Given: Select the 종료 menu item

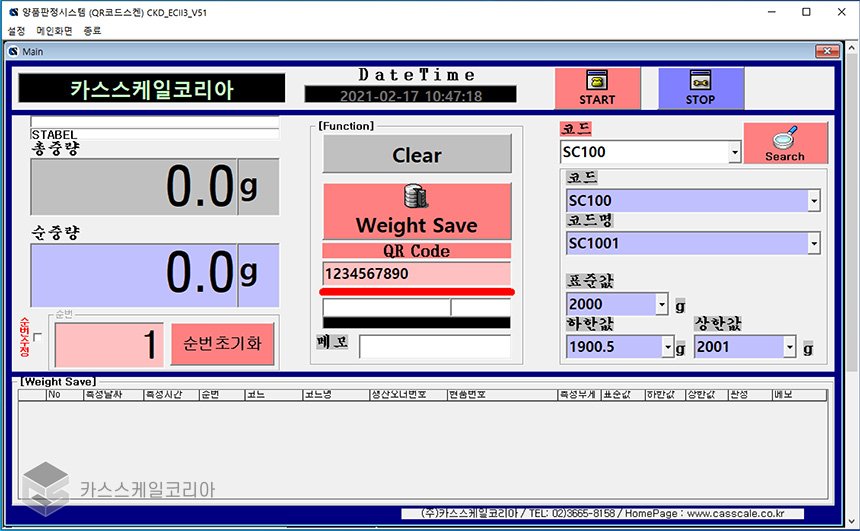Looking at the screenshot, I should click(92, 31).
